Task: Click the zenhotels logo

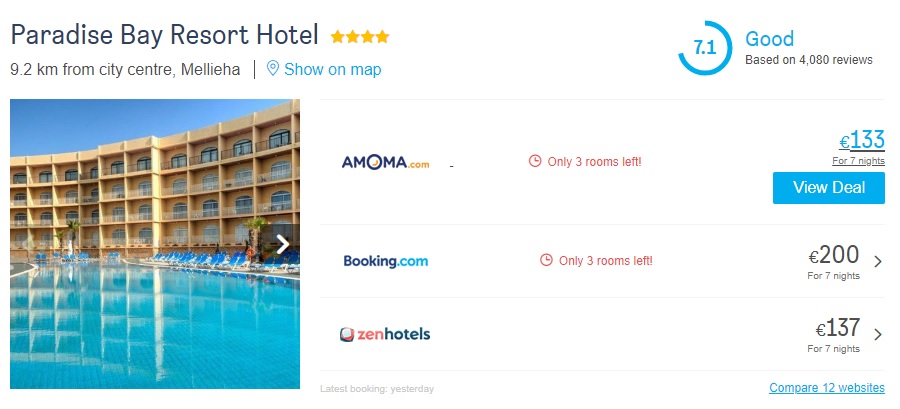Action: point(385,334)
